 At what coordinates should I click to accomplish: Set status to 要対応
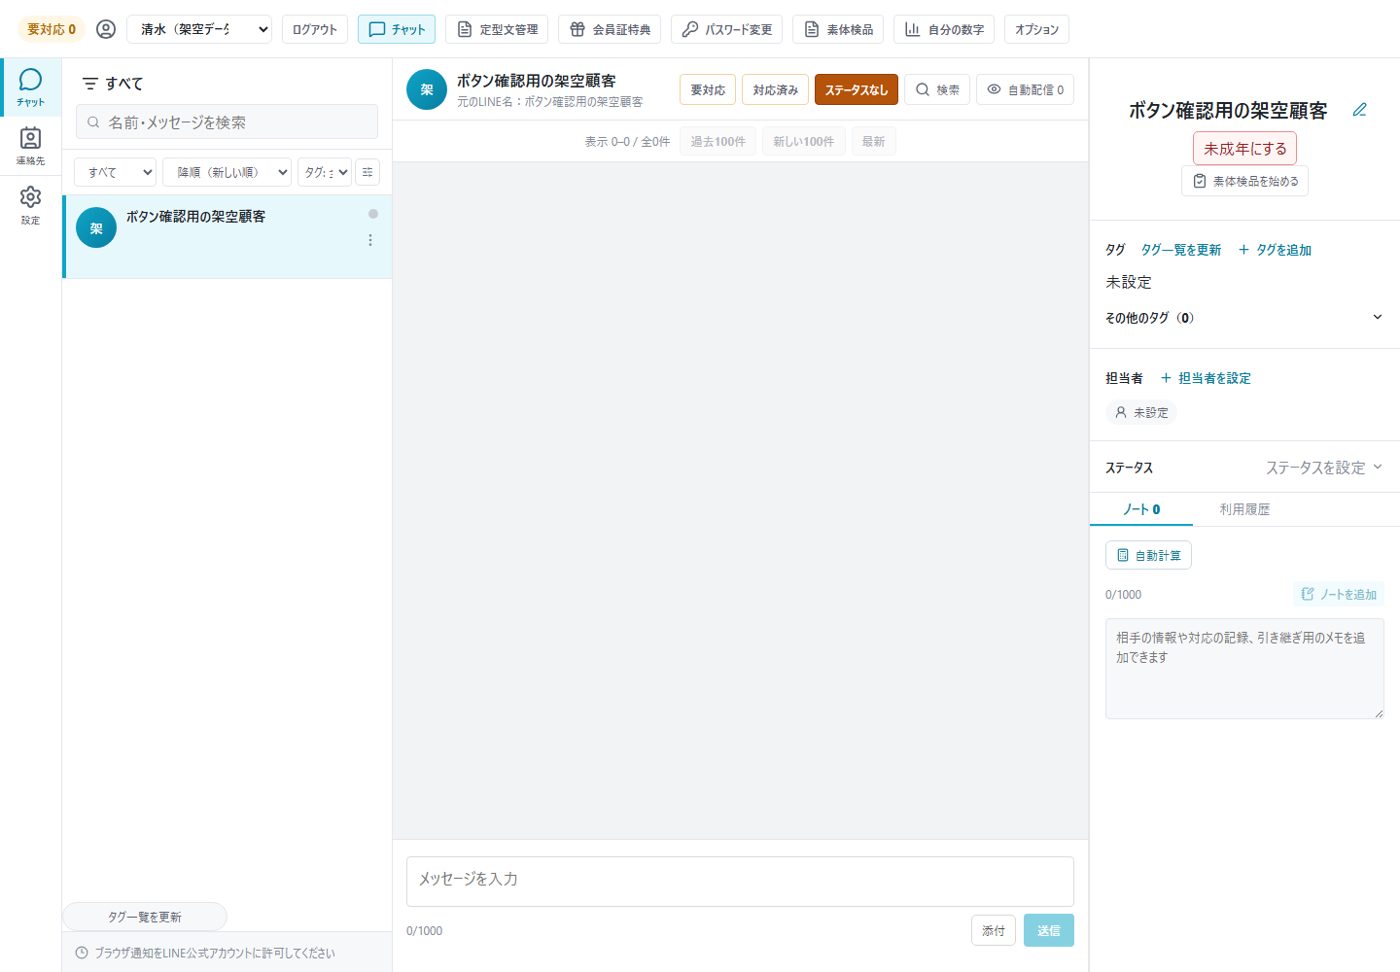[708, 90]
